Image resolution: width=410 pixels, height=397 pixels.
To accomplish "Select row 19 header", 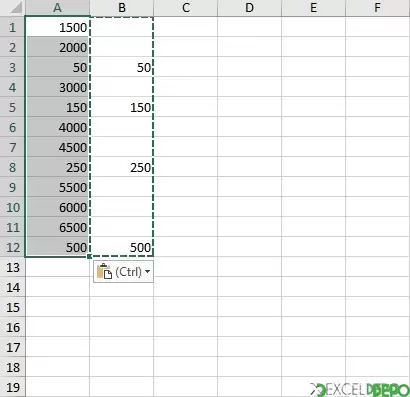I will [x=12, y=387].
